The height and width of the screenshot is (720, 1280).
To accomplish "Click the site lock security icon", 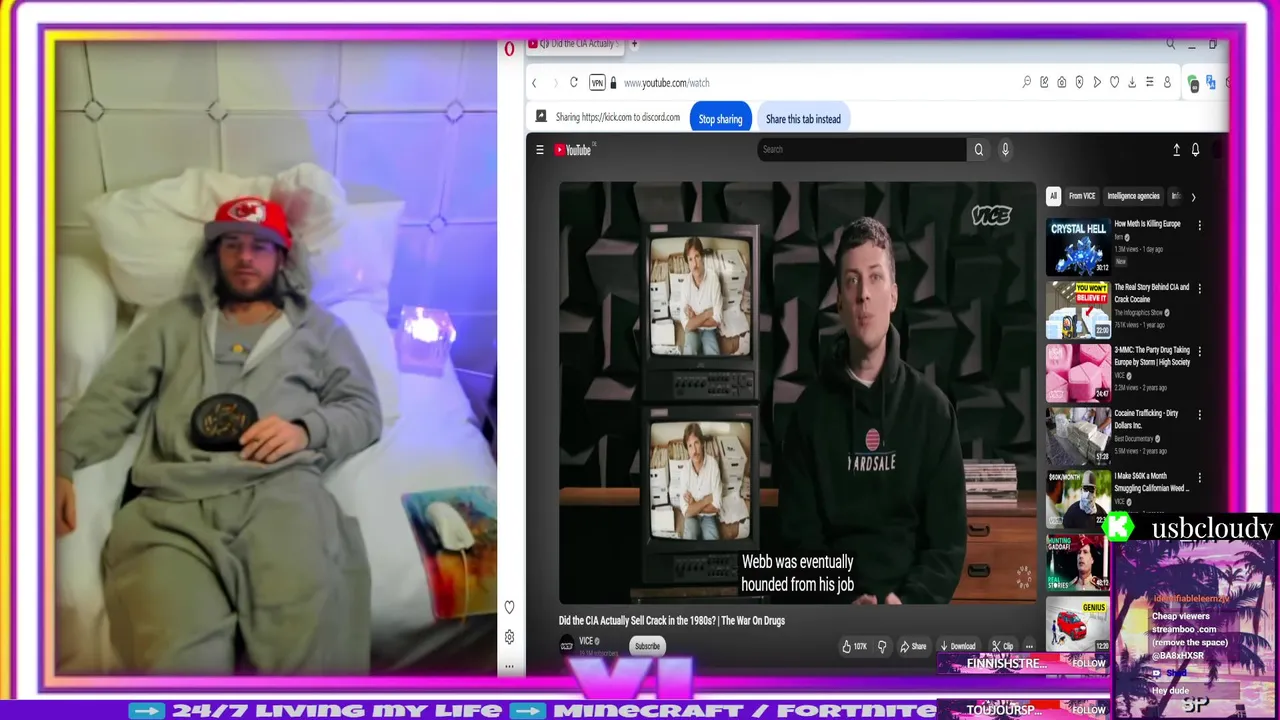I will 613,83.
